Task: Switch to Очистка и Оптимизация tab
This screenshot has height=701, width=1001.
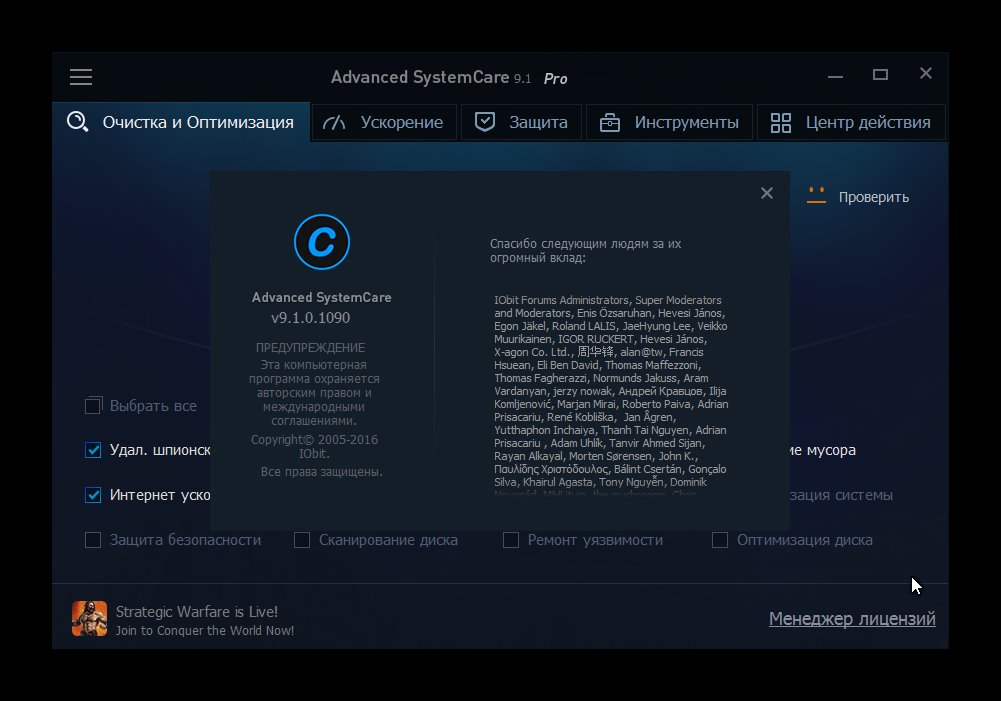Action: click(181, 122)
